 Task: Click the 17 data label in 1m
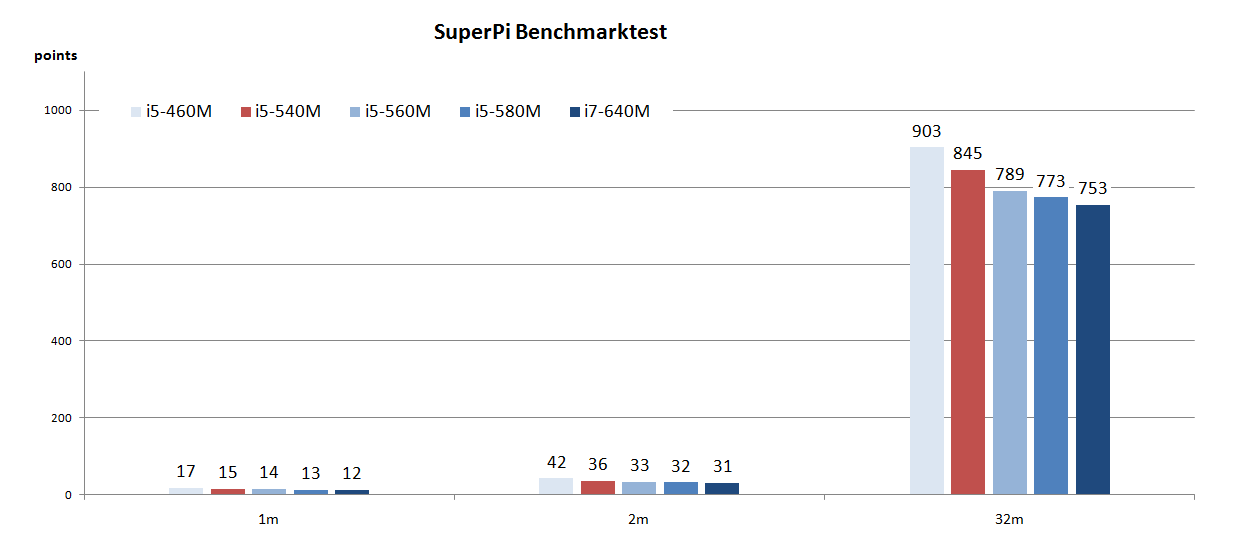click(186, 472)
